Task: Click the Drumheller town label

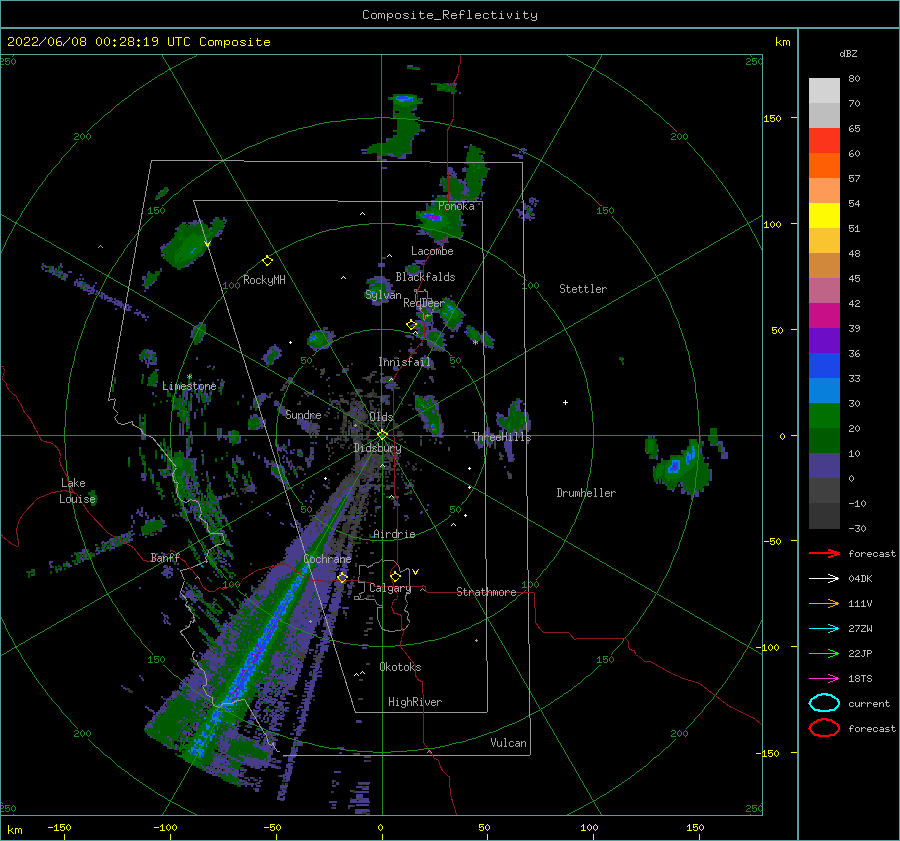Action: (x=586, y=493)
